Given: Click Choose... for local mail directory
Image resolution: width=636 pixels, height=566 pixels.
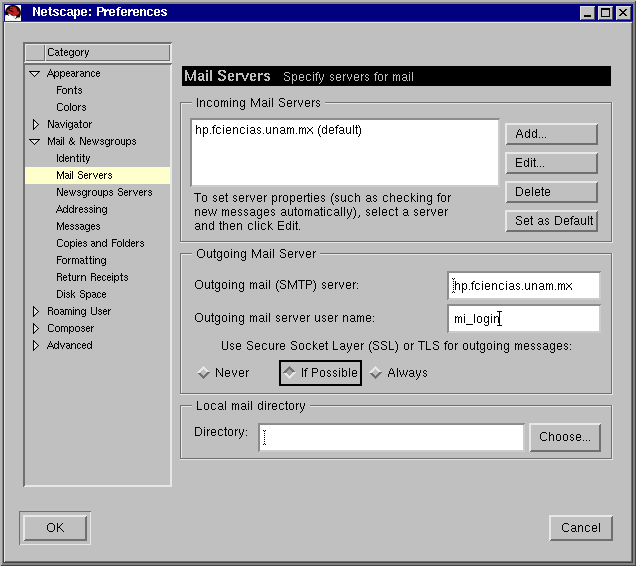Looking at the screenshot, I should point(565,437).
